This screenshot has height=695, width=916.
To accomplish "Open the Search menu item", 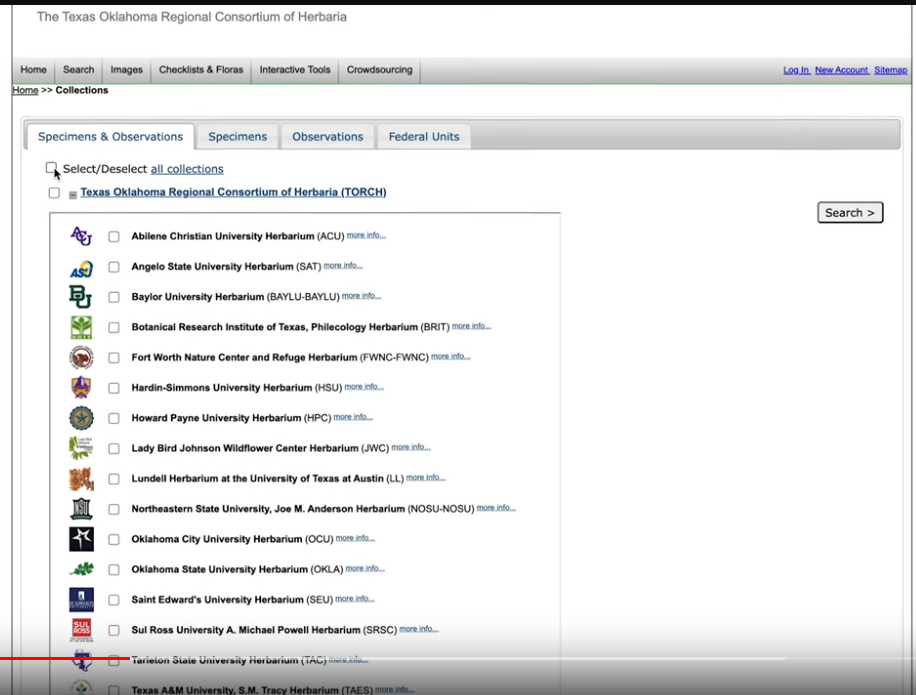I will point(78,70).
